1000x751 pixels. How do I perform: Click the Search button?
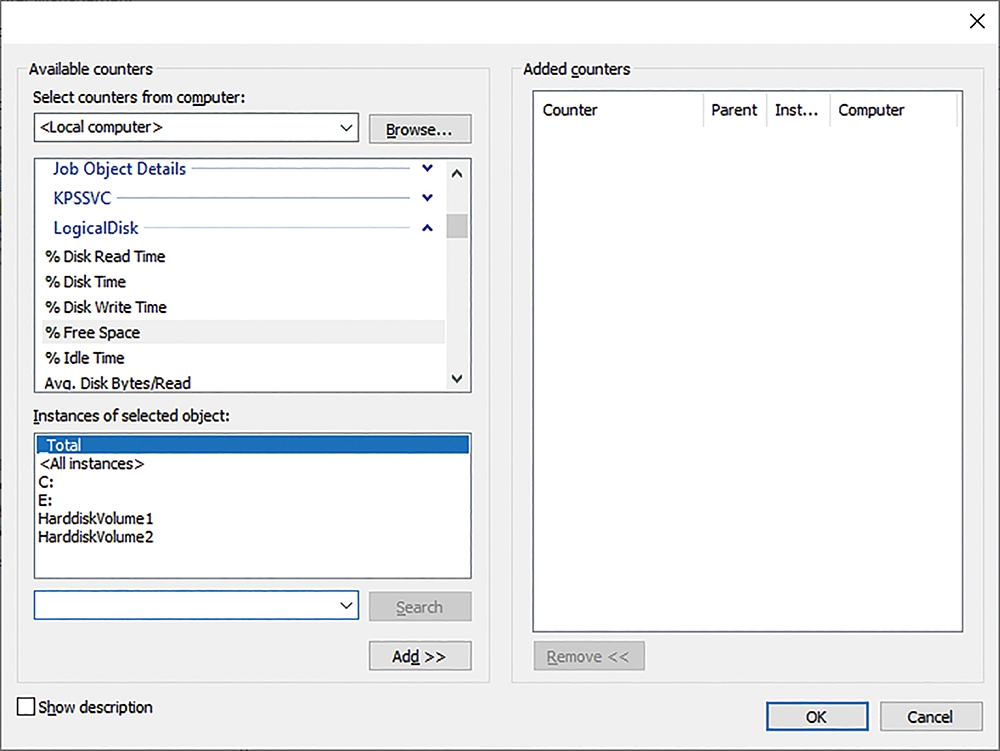click(420, 607)
